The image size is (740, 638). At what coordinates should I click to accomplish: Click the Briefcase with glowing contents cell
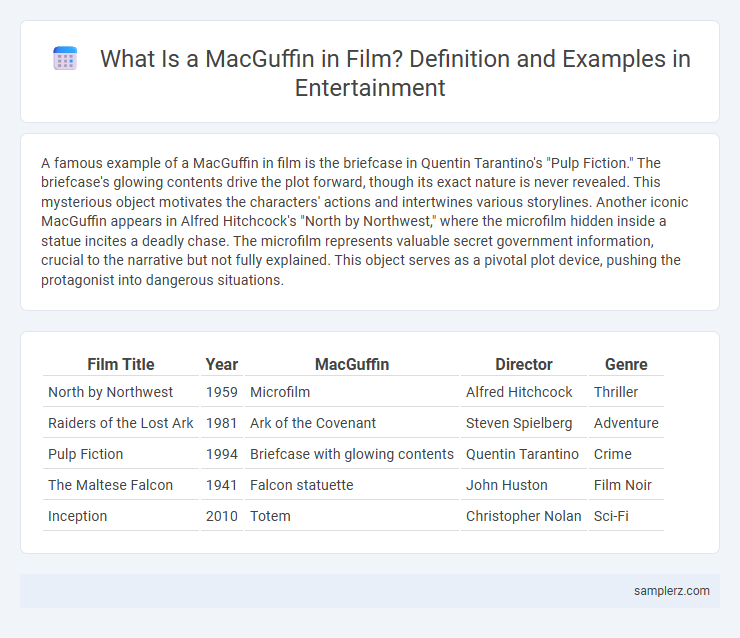coord(352,454)
